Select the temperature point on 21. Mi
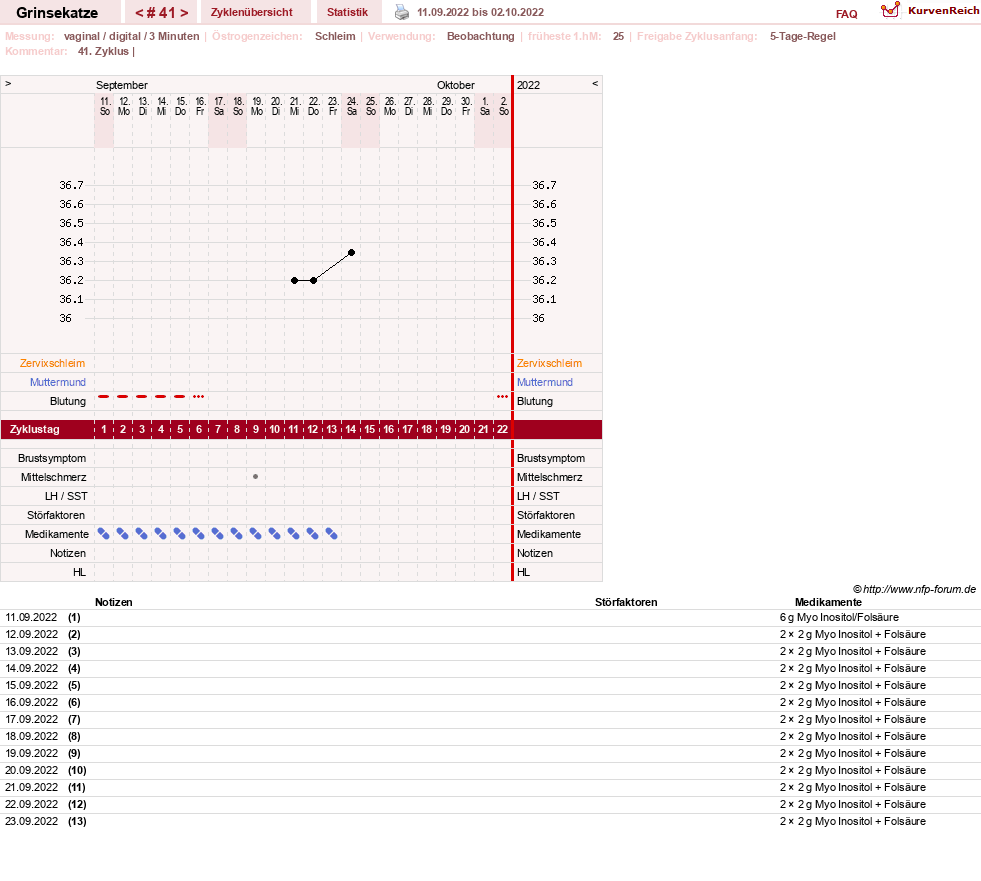Screen dimensions: 981x881 tap(294, 280)
